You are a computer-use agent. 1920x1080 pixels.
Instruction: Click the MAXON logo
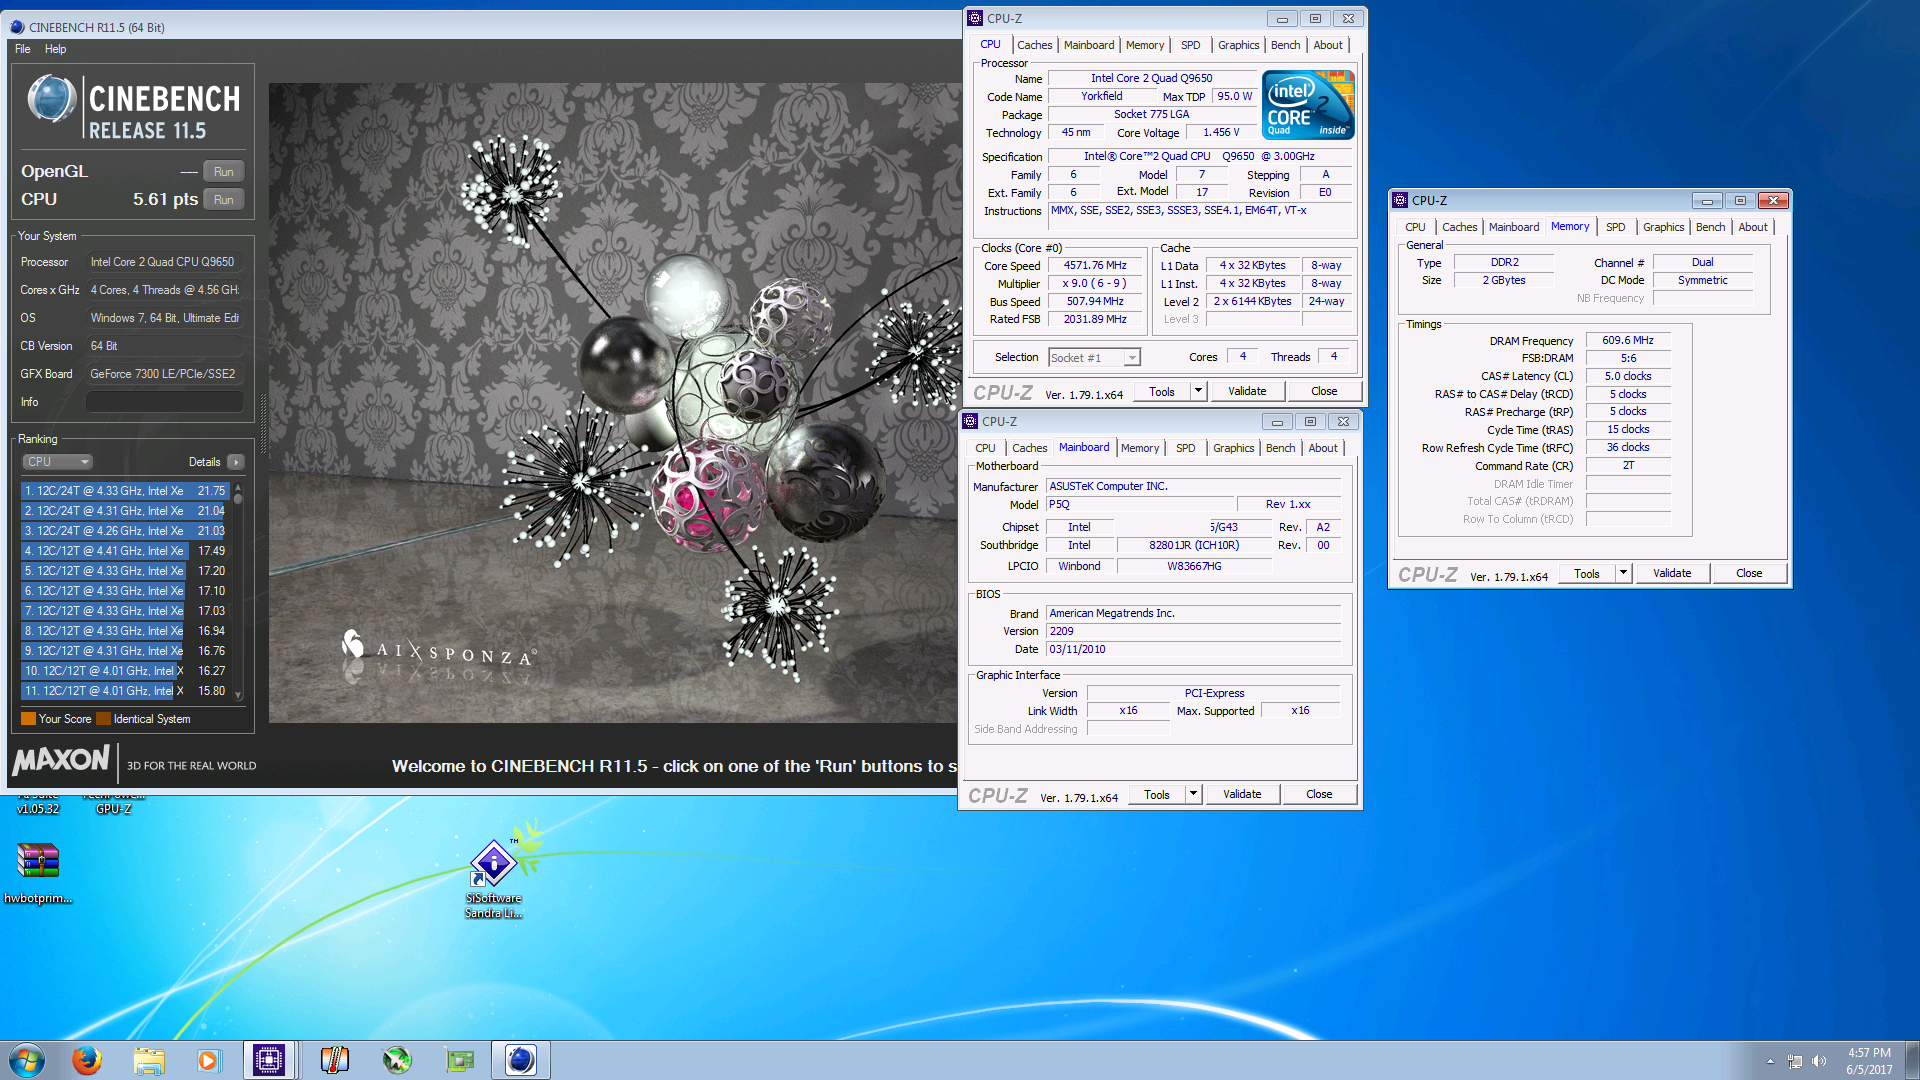61,761
